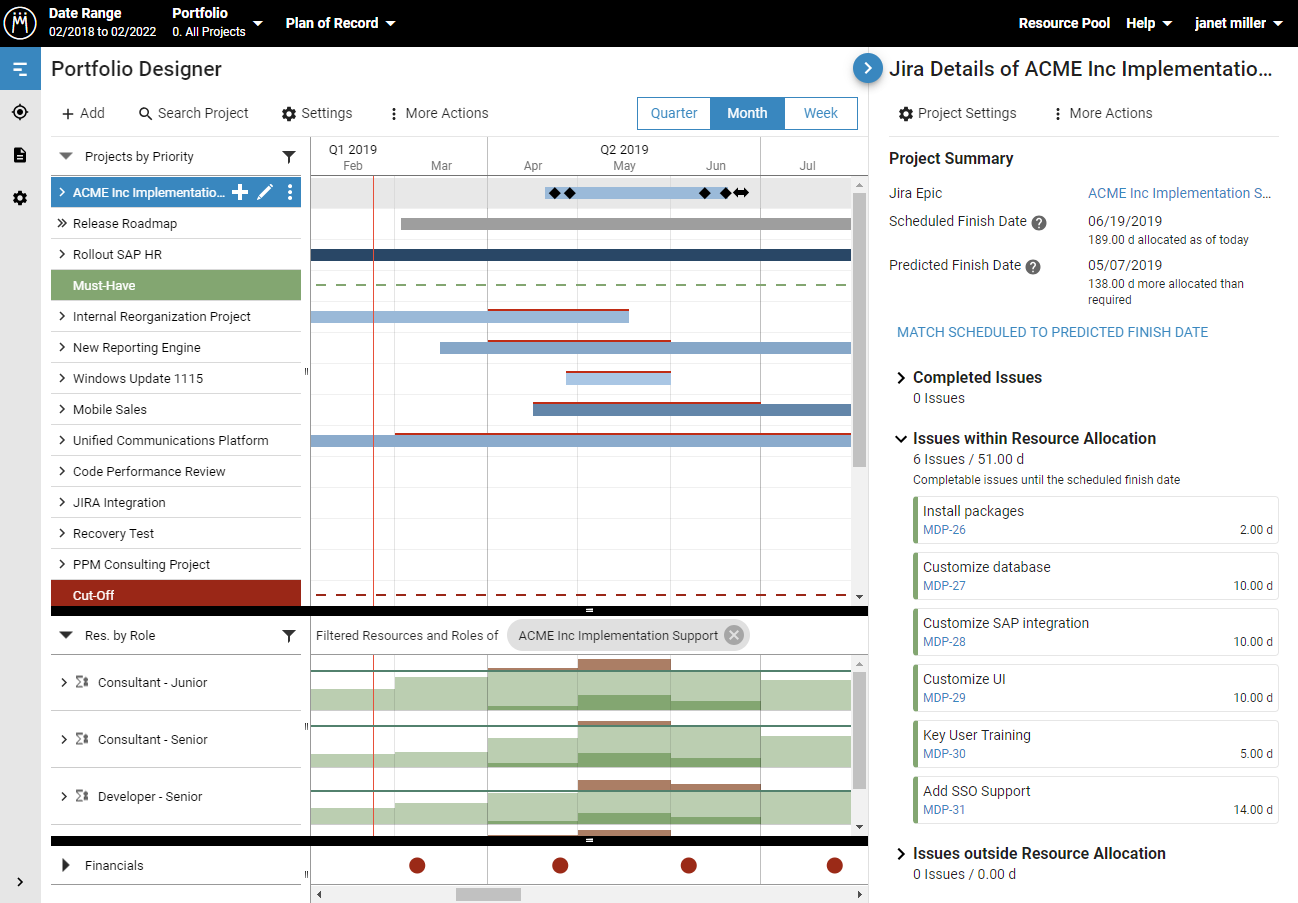1298x903 pixels.
Task: Collapse the Res. by Role section
Action: [x=66, y=635]
